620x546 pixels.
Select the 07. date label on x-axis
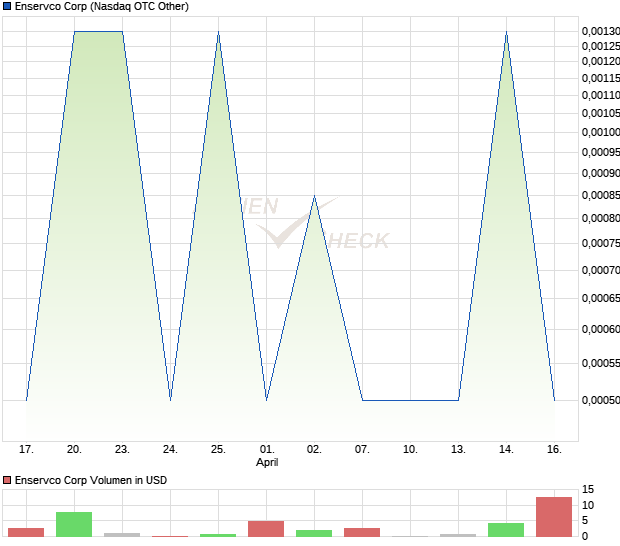point(362,450)
